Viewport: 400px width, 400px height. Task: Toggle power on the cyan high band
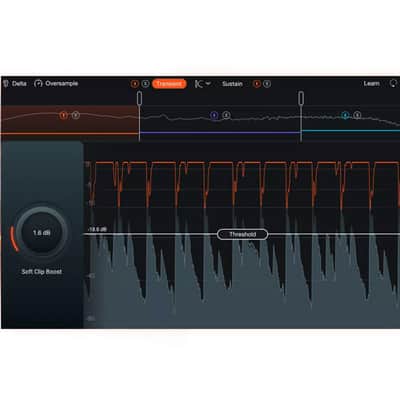tap(345, 115)
